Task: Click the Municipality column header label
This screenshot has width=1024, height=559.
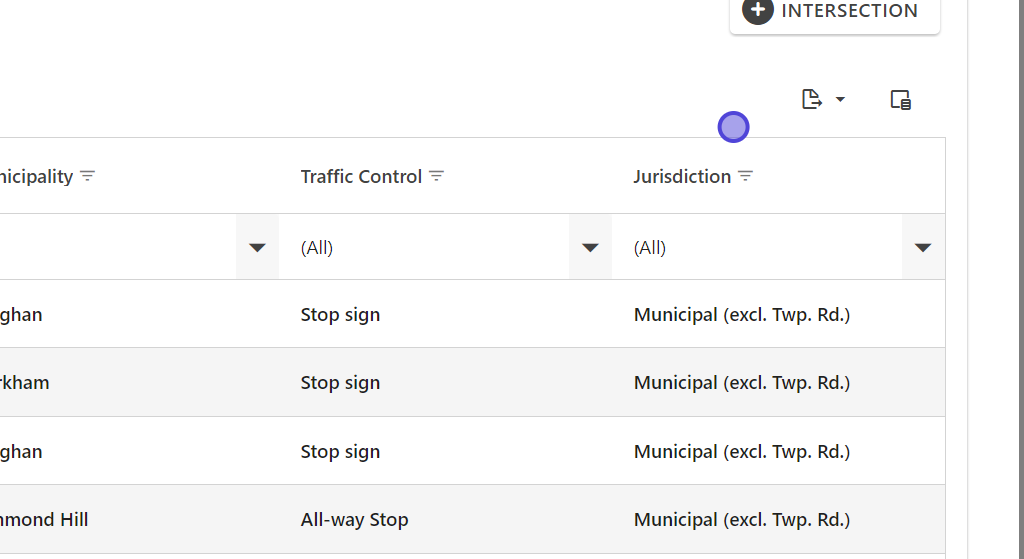Action: point(37,176)
